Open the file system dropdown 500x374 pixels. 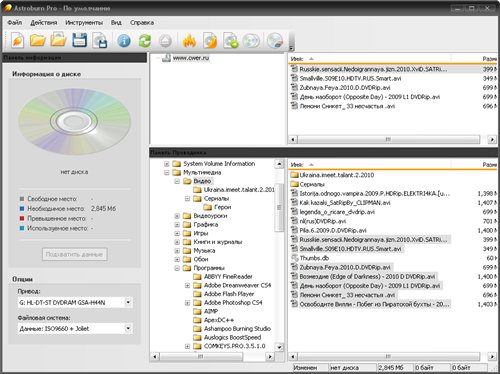128,328
